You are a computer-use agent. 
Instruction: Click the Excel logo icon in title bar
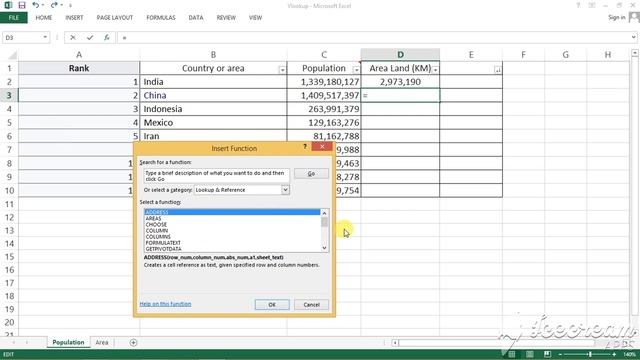point(8,5)
